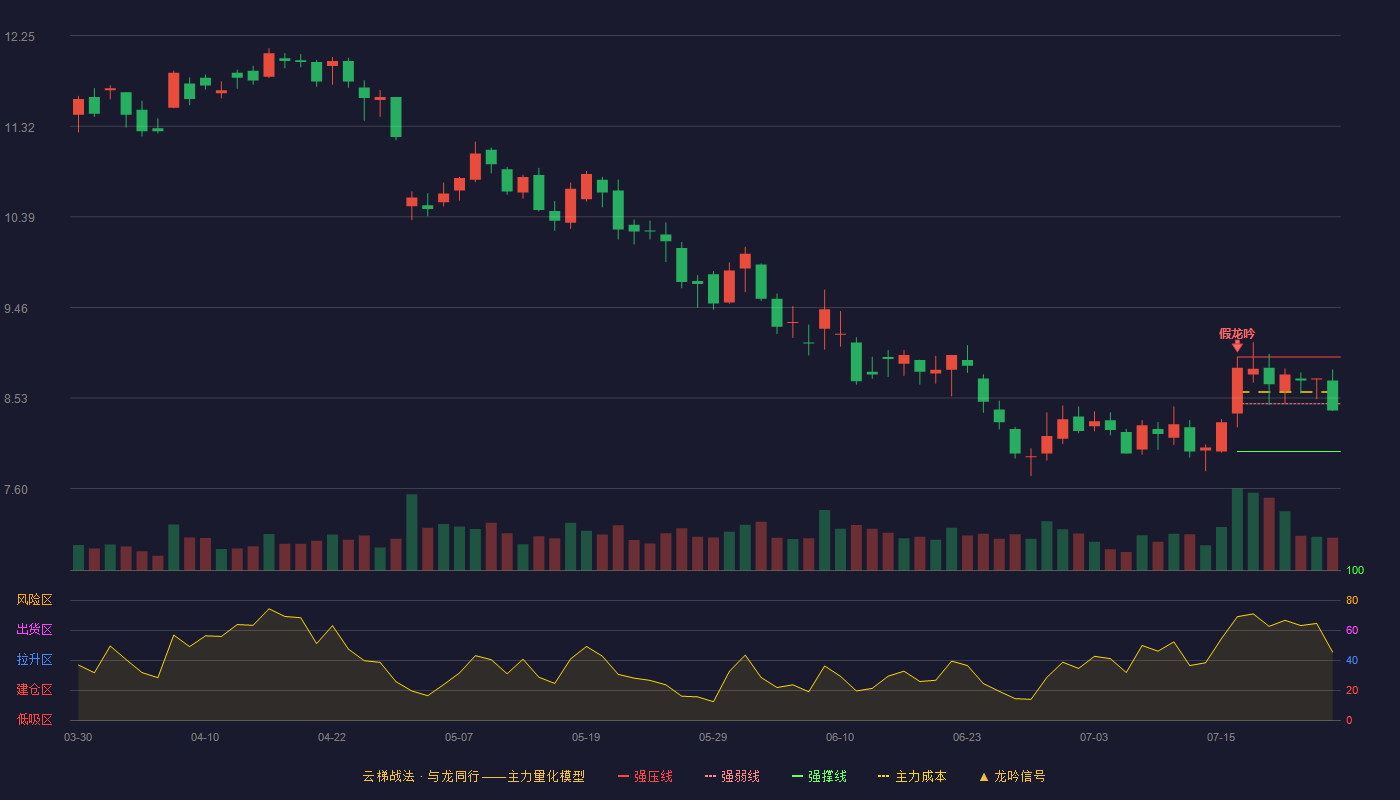This screenshot has width=1400, height=800.
Task: Click the 05-19 date axis label
Action: tap(586, 737)
